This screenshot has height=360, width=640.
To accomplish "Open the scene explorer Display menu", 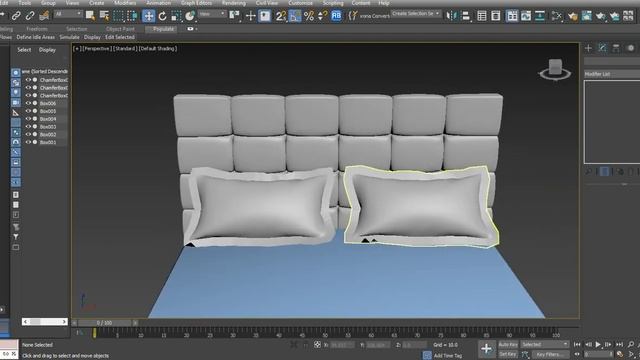I will point(47,50).
